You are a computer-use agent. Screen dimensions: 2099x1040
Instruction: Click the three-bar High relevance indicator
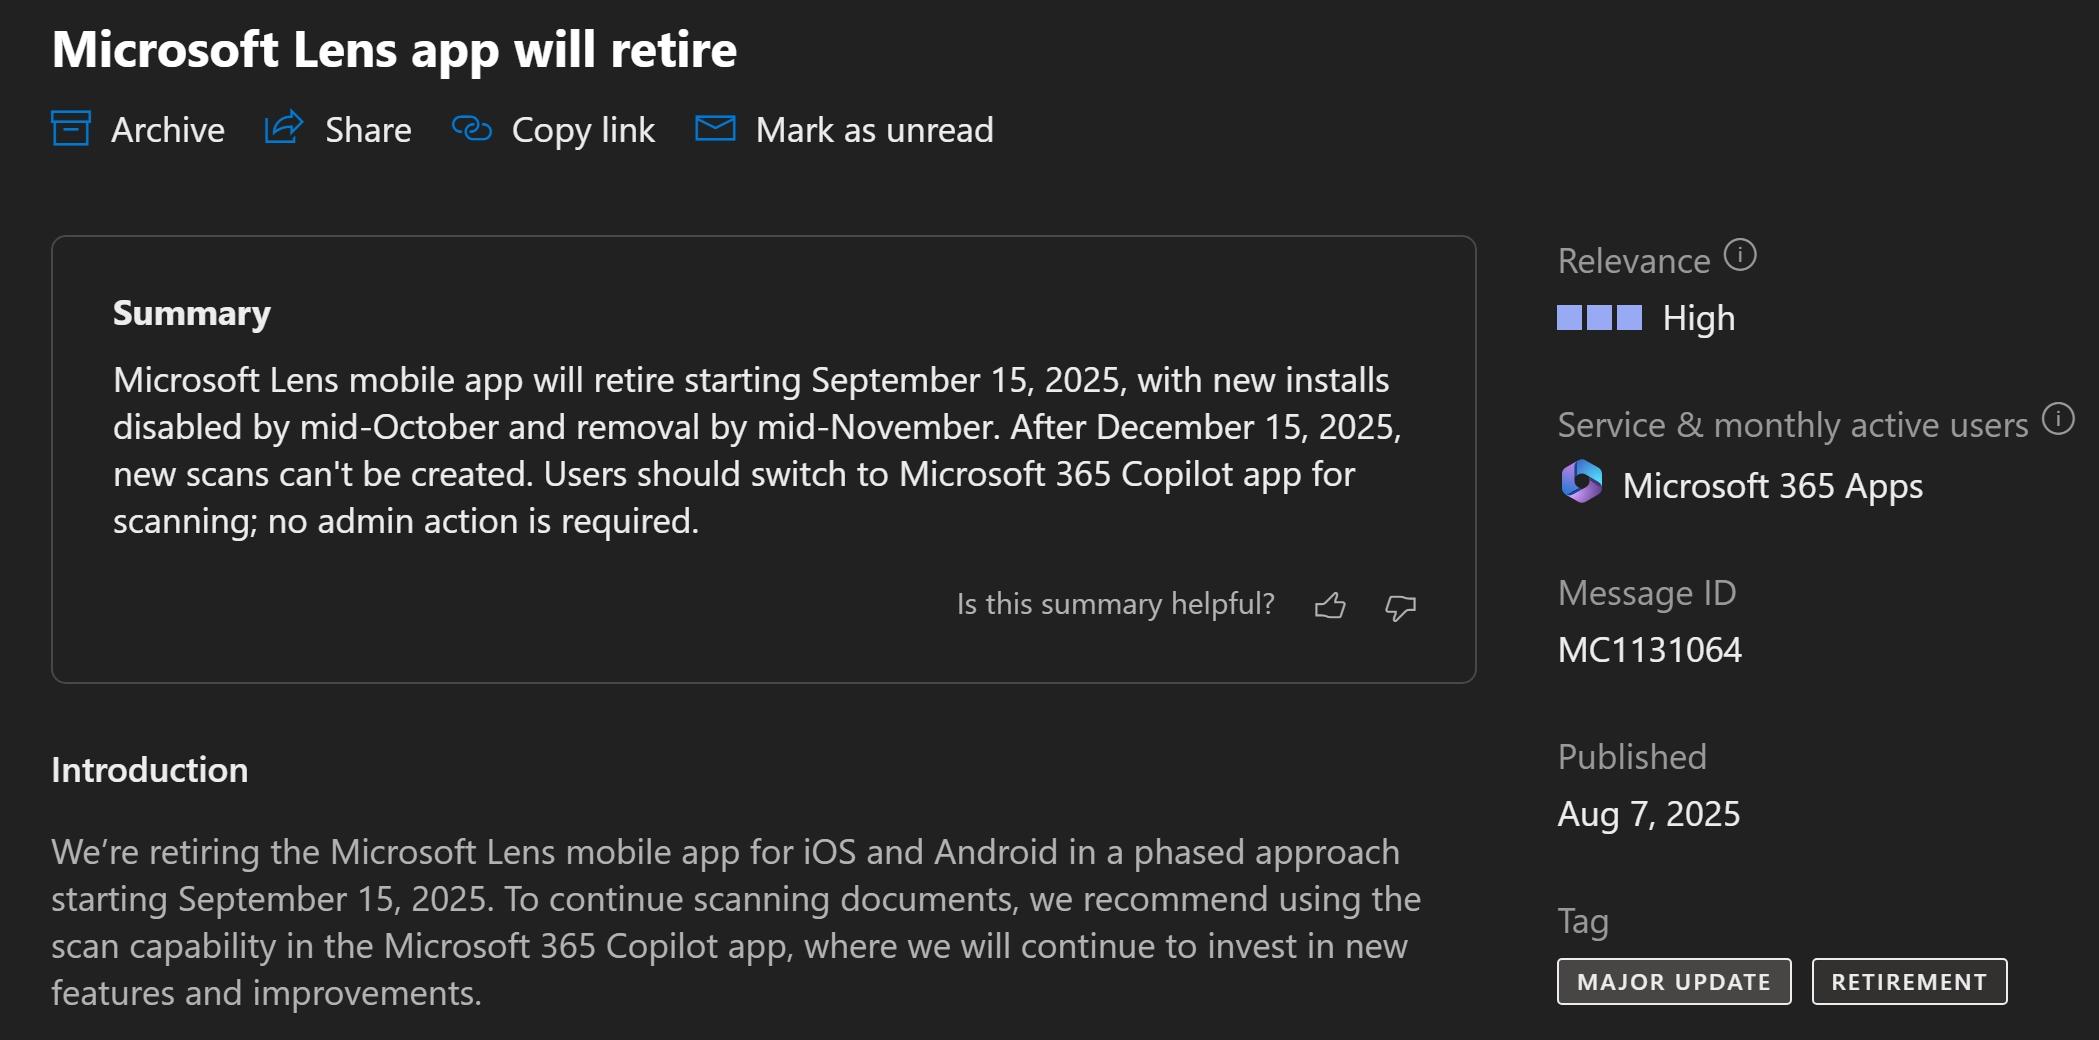point(1599,318)
